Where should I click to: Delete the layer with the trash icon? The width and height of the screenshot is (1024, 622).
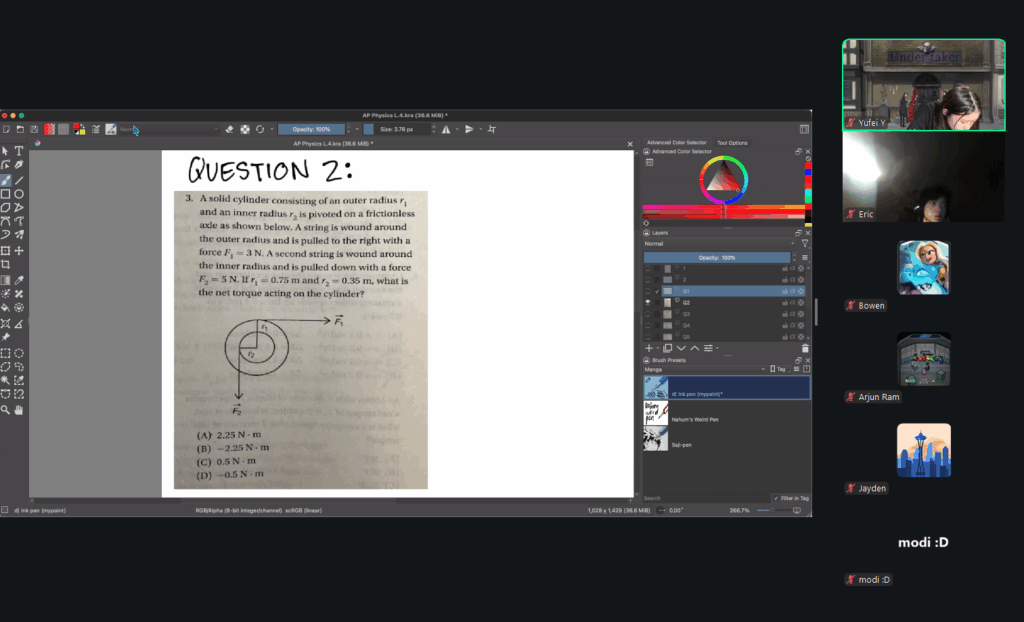pos(805,348)
